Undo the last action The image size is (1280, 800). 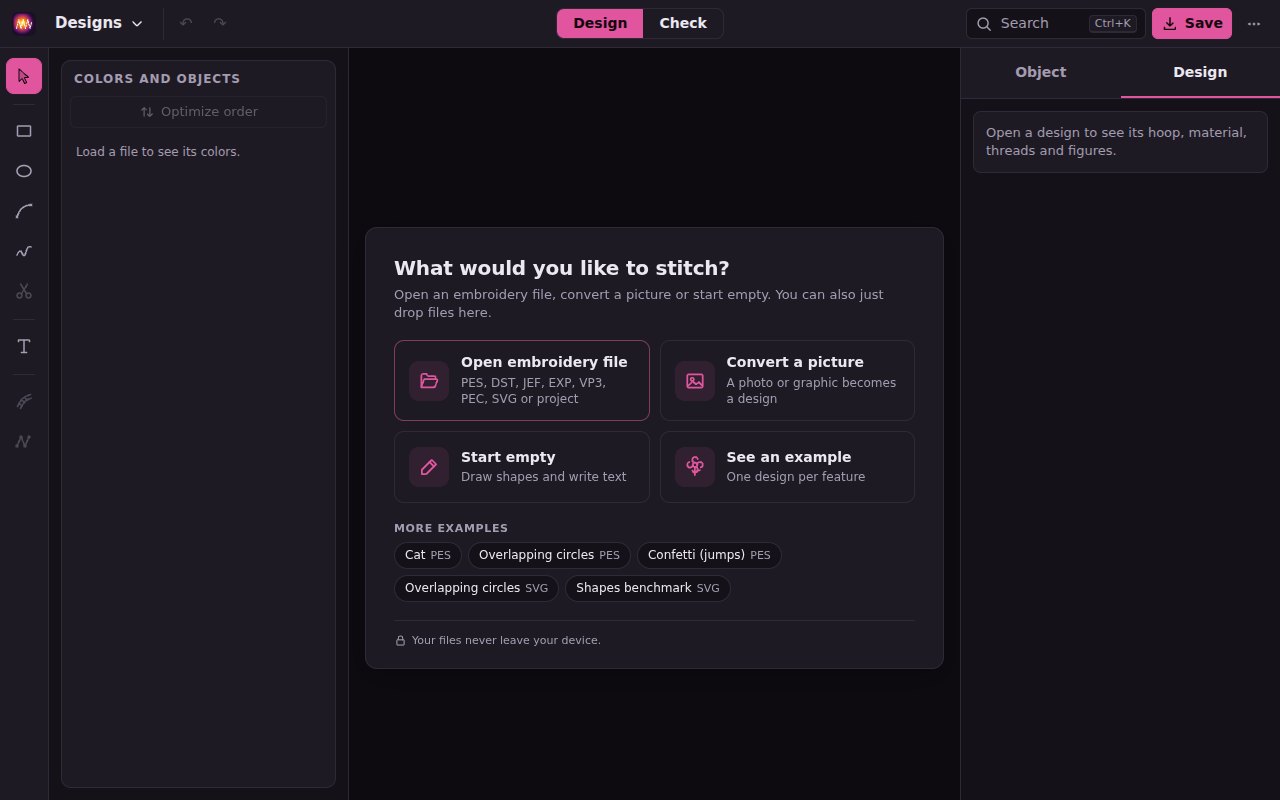coord(186,23)
